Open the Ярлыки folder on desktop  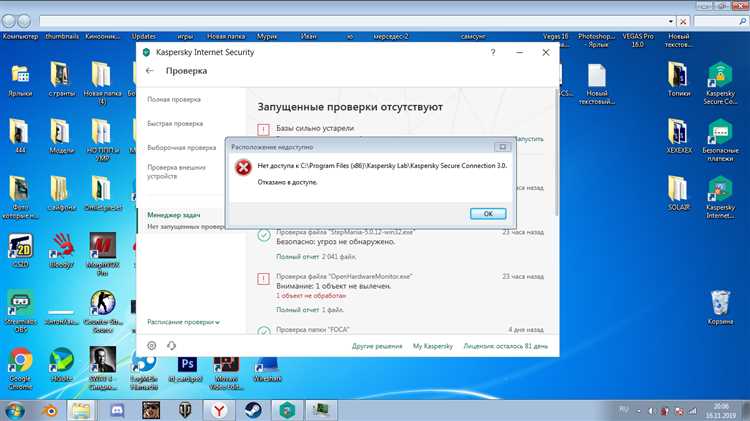(x=20, y=79)
